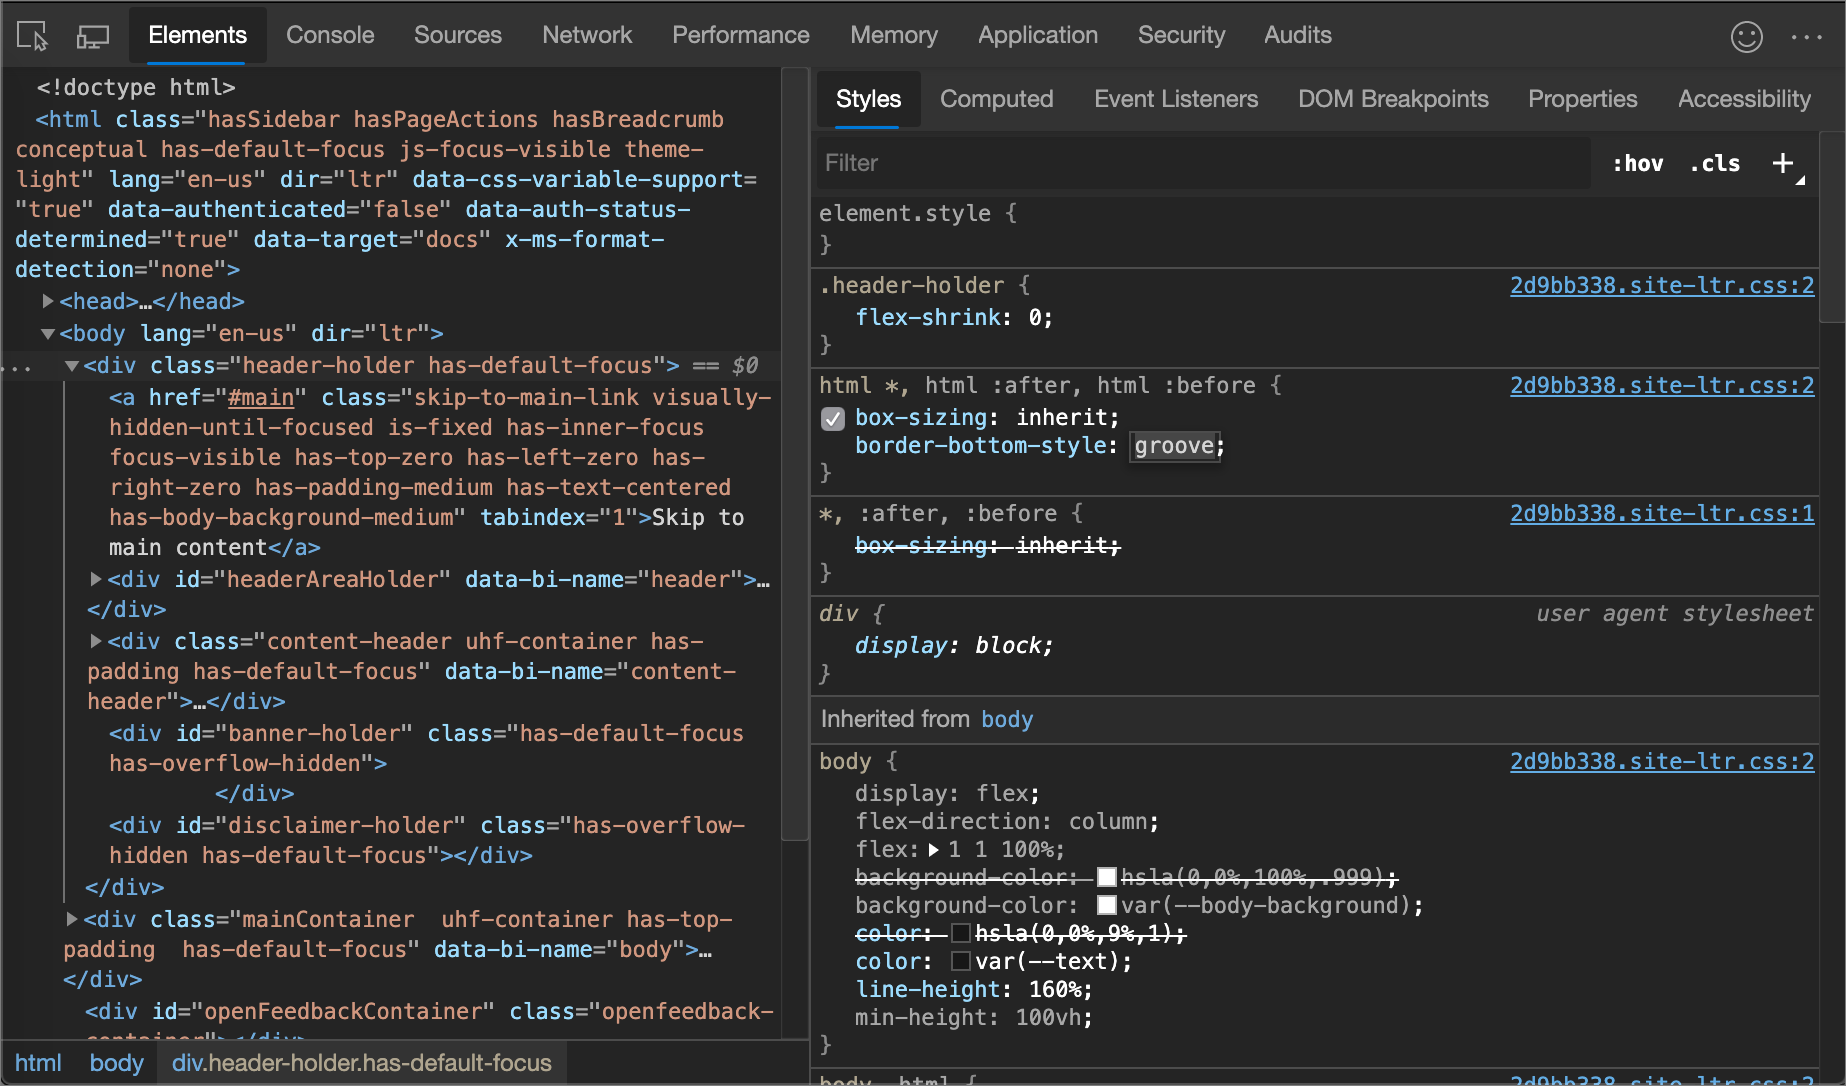Collapse the body element in the DOM tree
The height and width of the screenshot is (1086, 1846).
(47, 333)
